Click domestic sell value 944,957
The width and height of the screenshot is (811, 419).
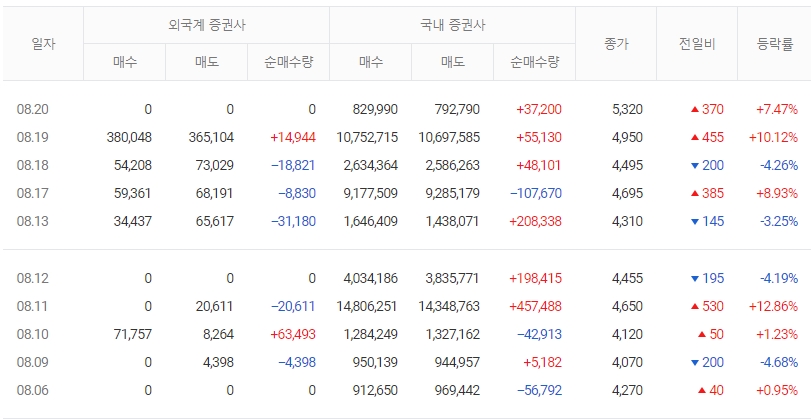point(457,362)
